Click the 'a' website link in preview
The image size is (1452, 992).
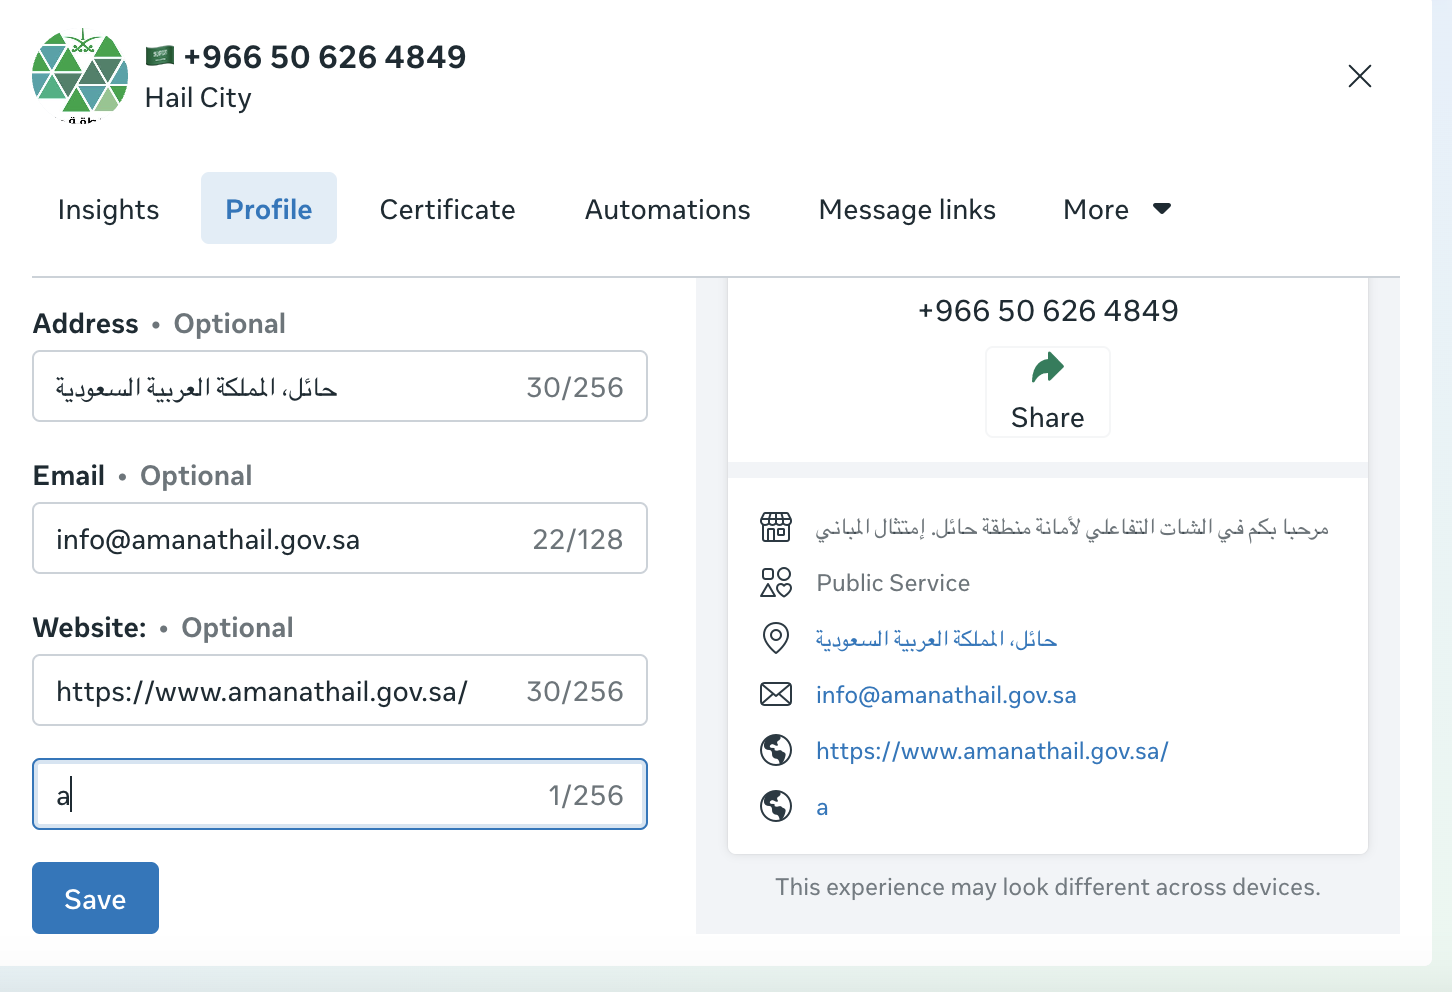click(x=822, y=808)
